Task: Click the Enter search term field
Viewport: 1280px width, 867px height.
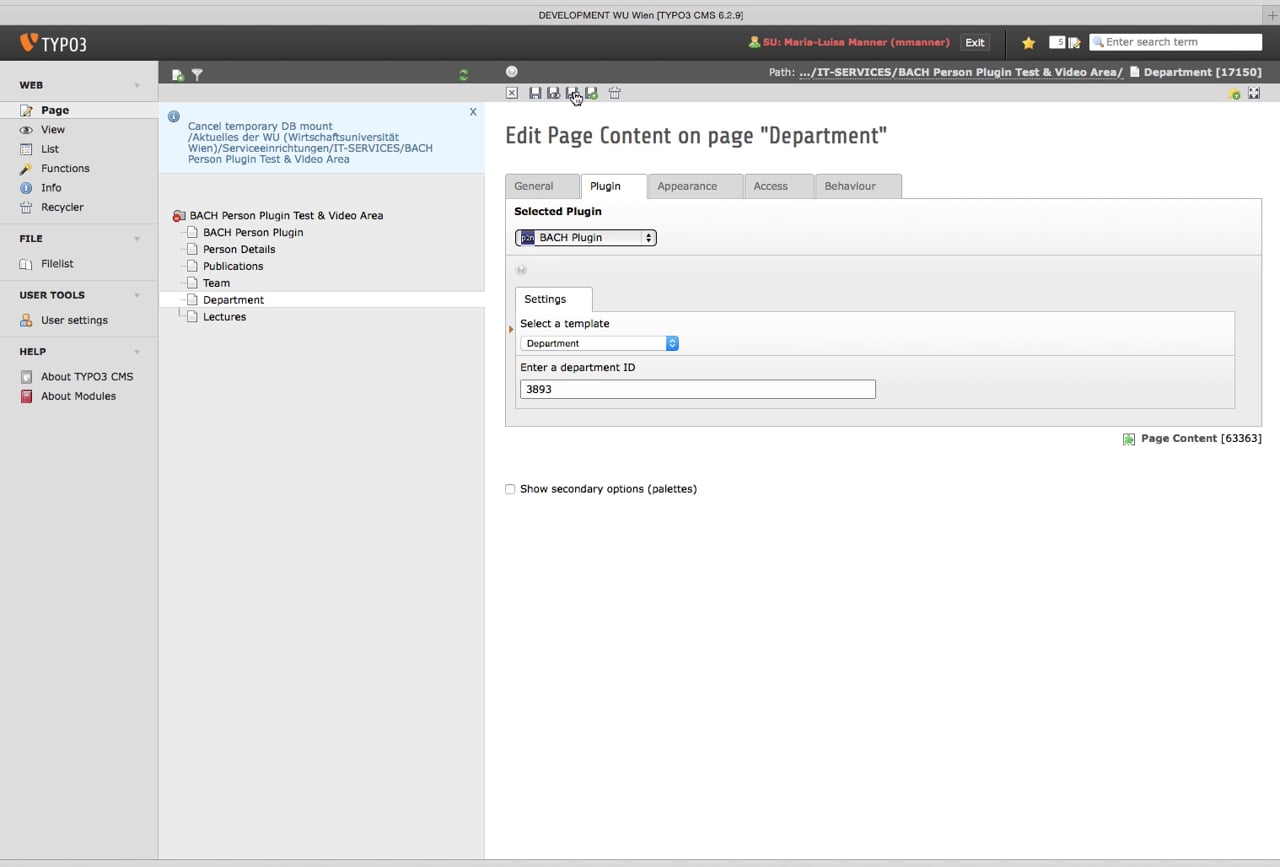Action: [x=1176, y=42]
